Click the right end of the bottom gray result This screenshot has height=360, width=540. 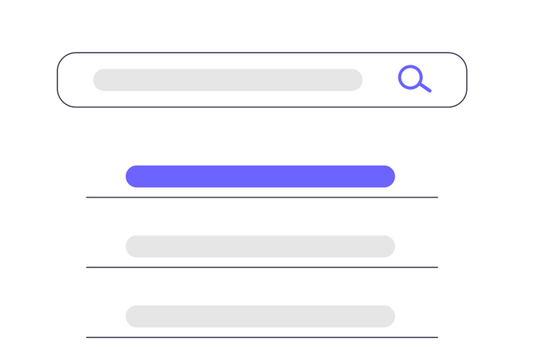[384, 316]
